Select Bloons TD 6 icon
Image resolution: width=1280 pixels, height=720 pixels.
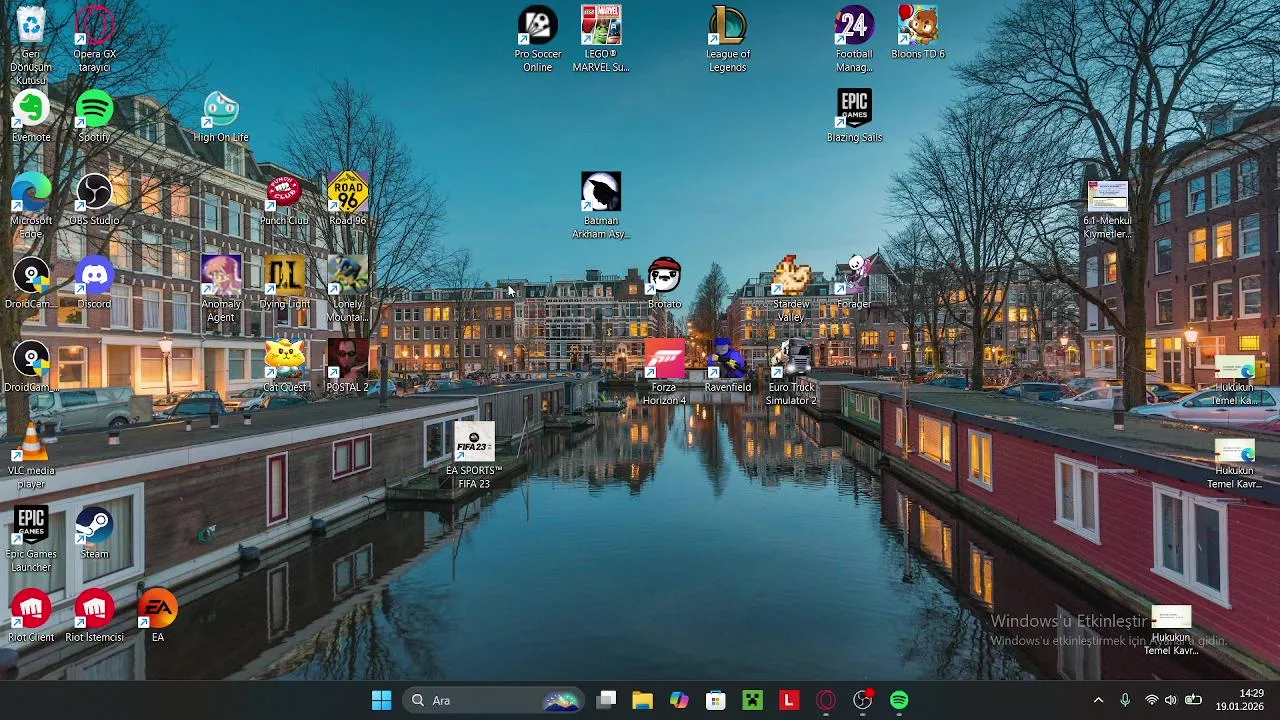pyautogui.click(x=918, y=32)
